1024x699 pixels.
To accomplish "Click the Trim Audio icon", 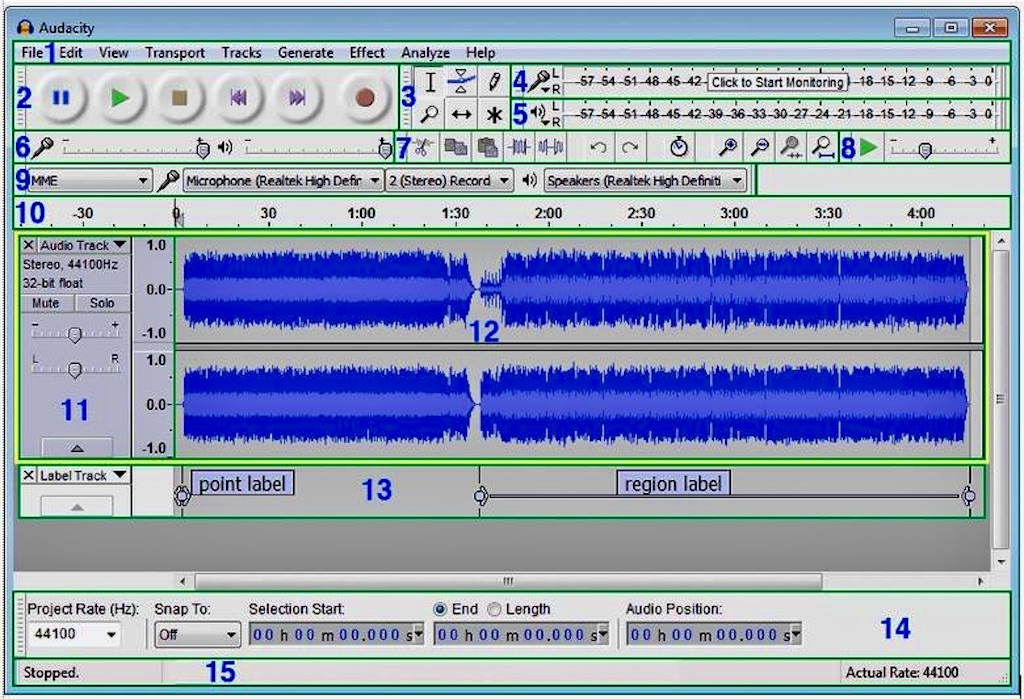I will point(519,147).
